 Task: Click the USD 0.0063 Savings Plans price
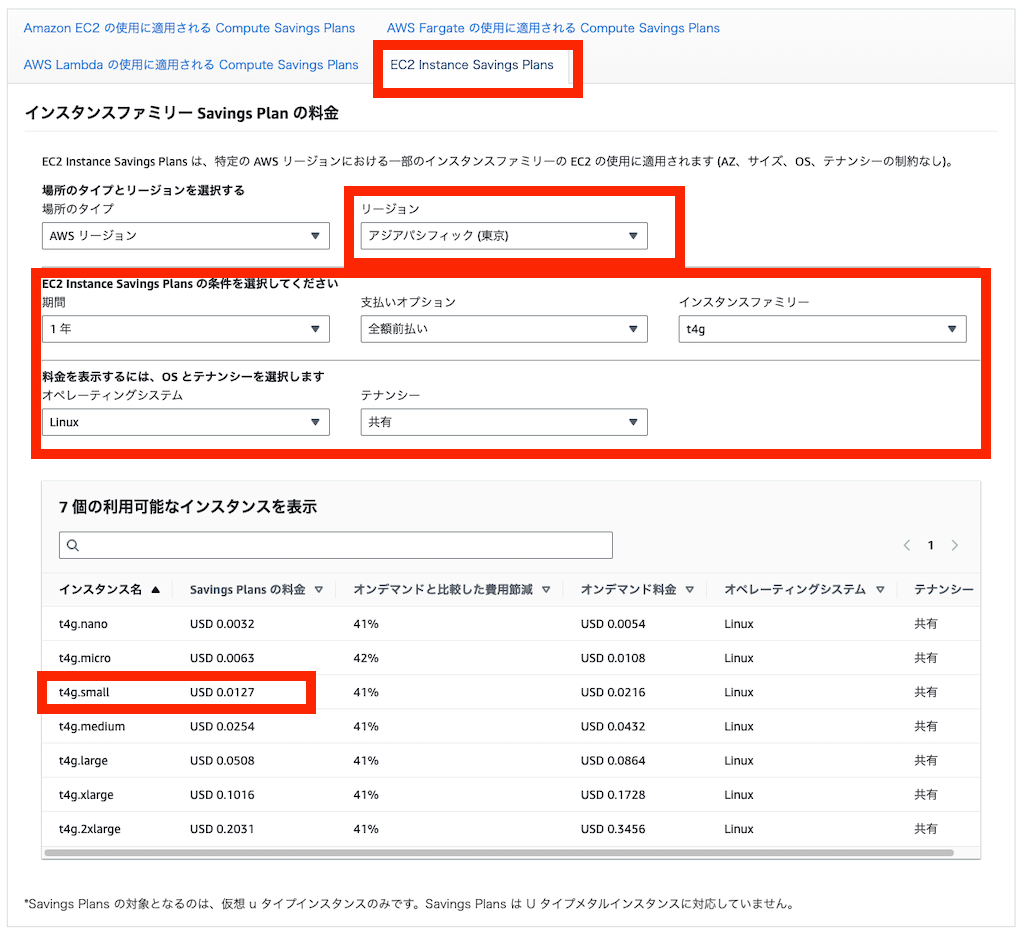point(222,658)
